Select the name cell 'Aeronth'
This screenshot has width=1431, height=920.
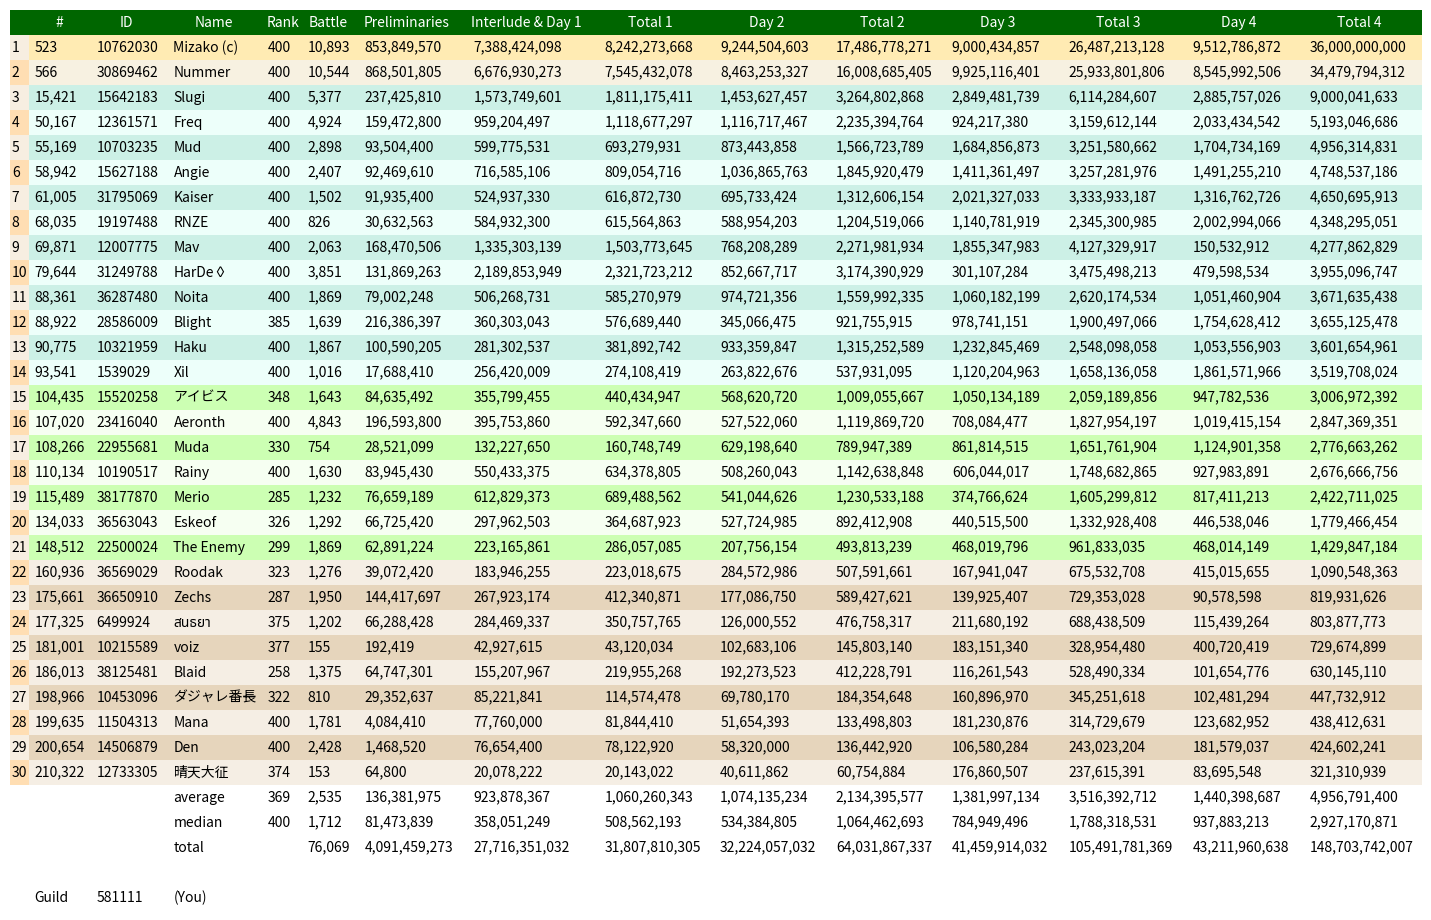coord(199,422)
